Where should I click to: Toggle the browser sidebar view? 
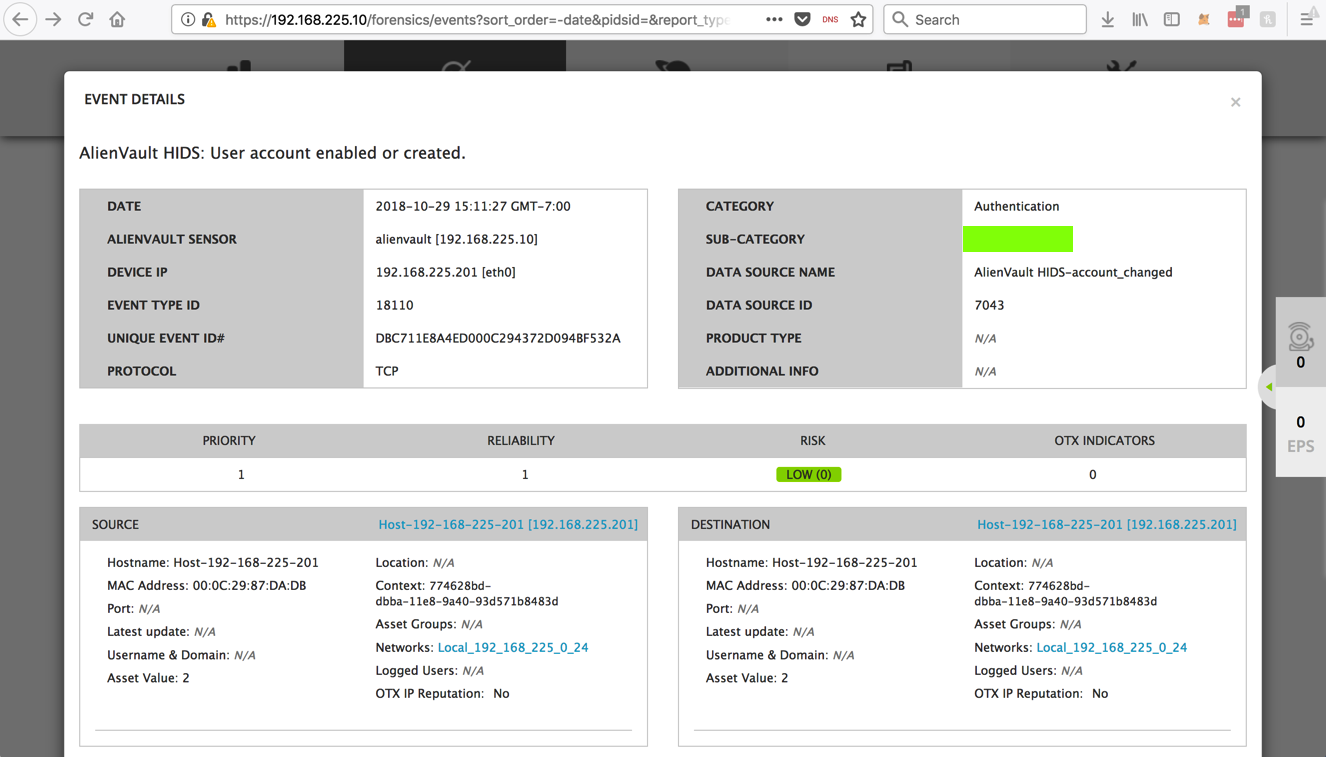(1172, 19)
